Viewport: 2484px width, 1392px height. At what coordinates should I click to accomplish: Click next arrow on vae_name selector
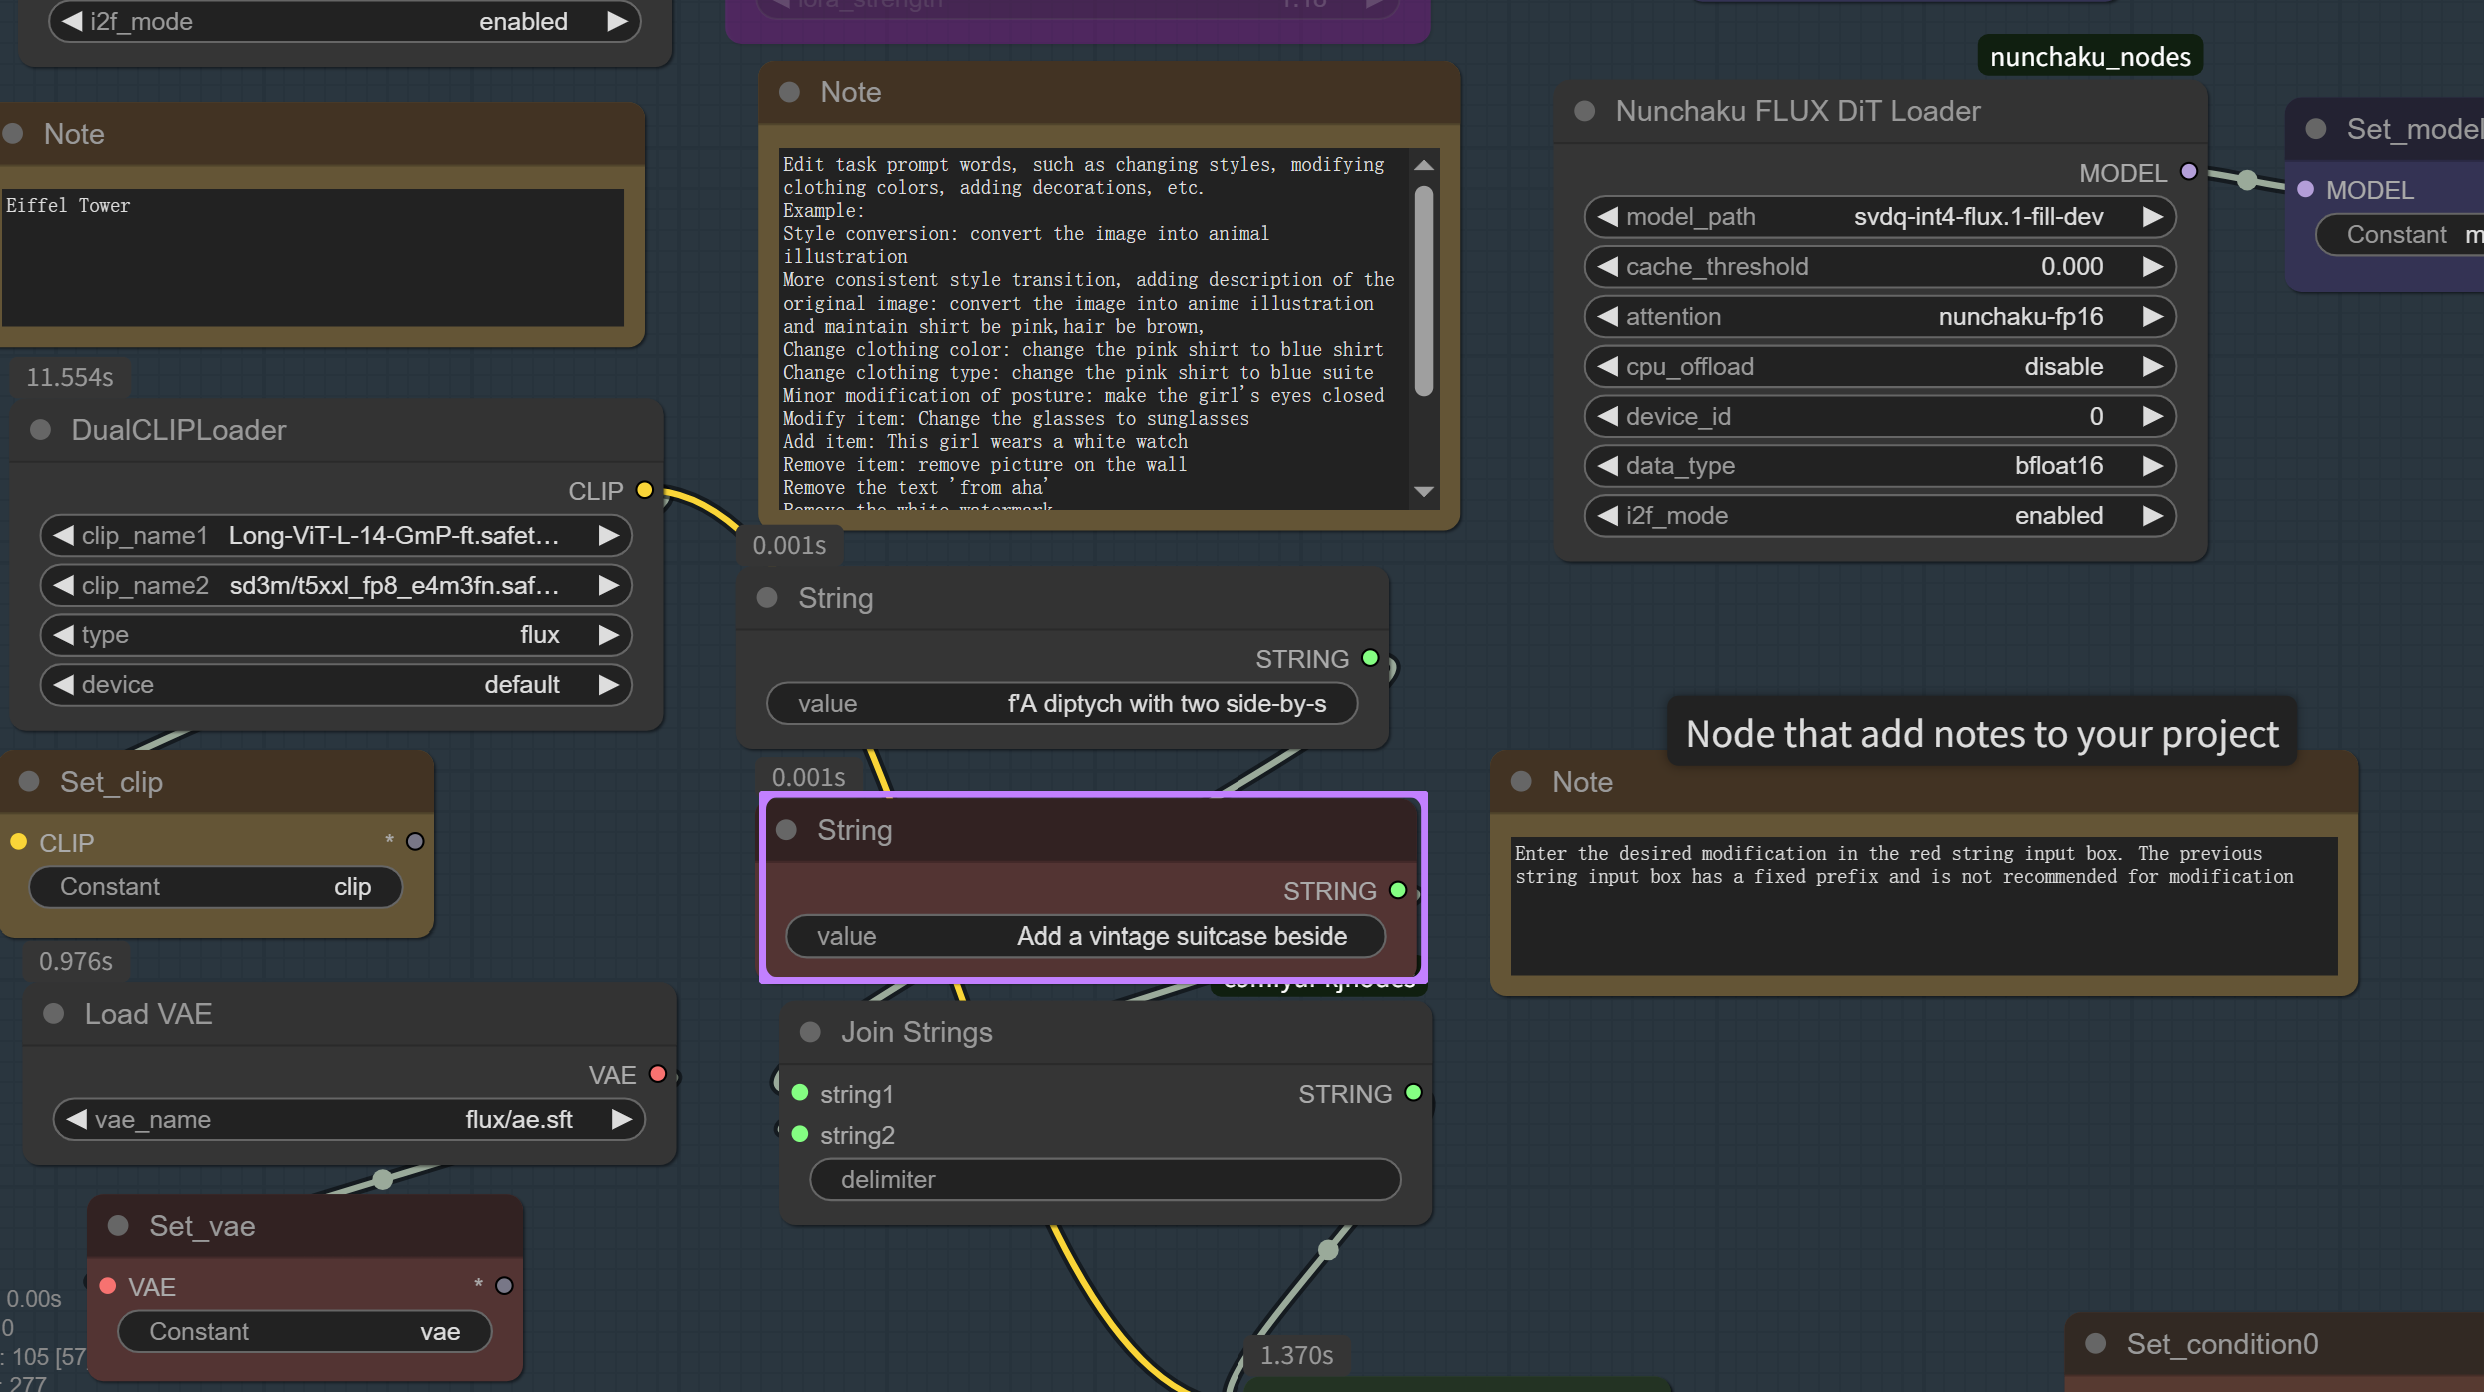(x=621, y=1120)
